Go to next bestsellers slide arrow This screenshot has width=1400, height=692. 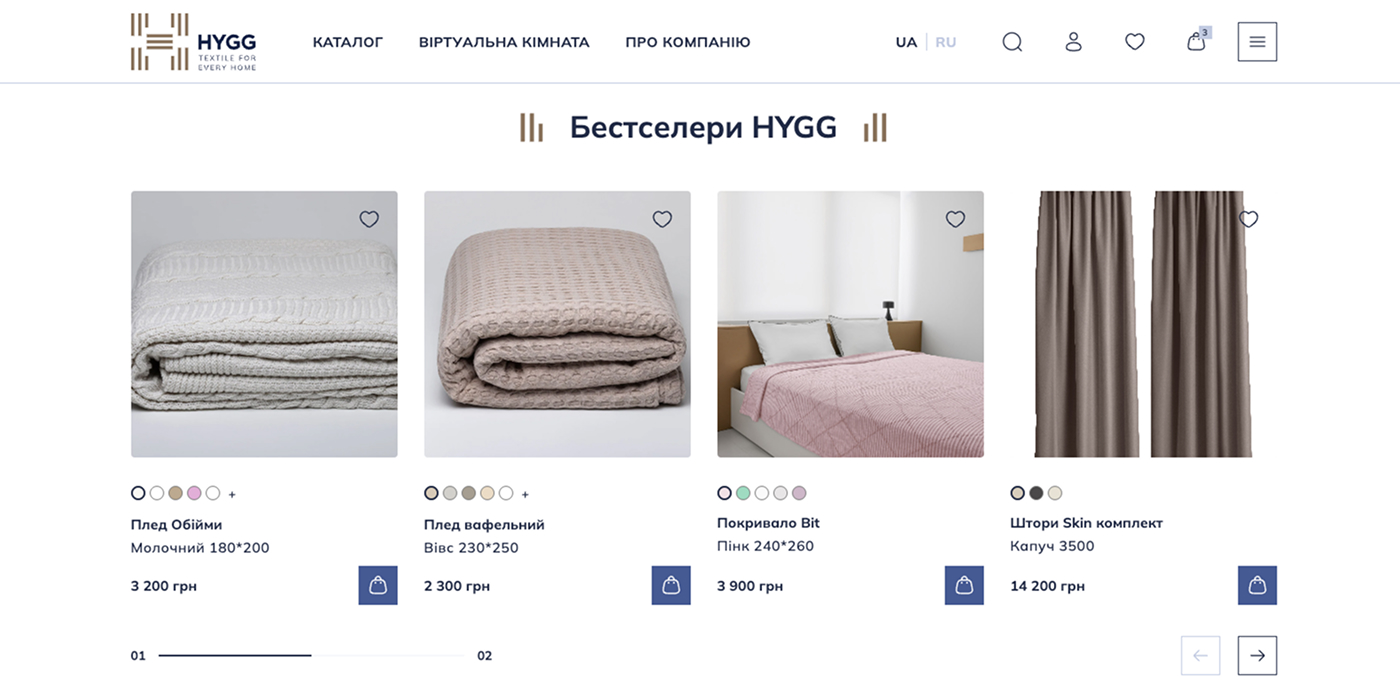(1257, 655)
